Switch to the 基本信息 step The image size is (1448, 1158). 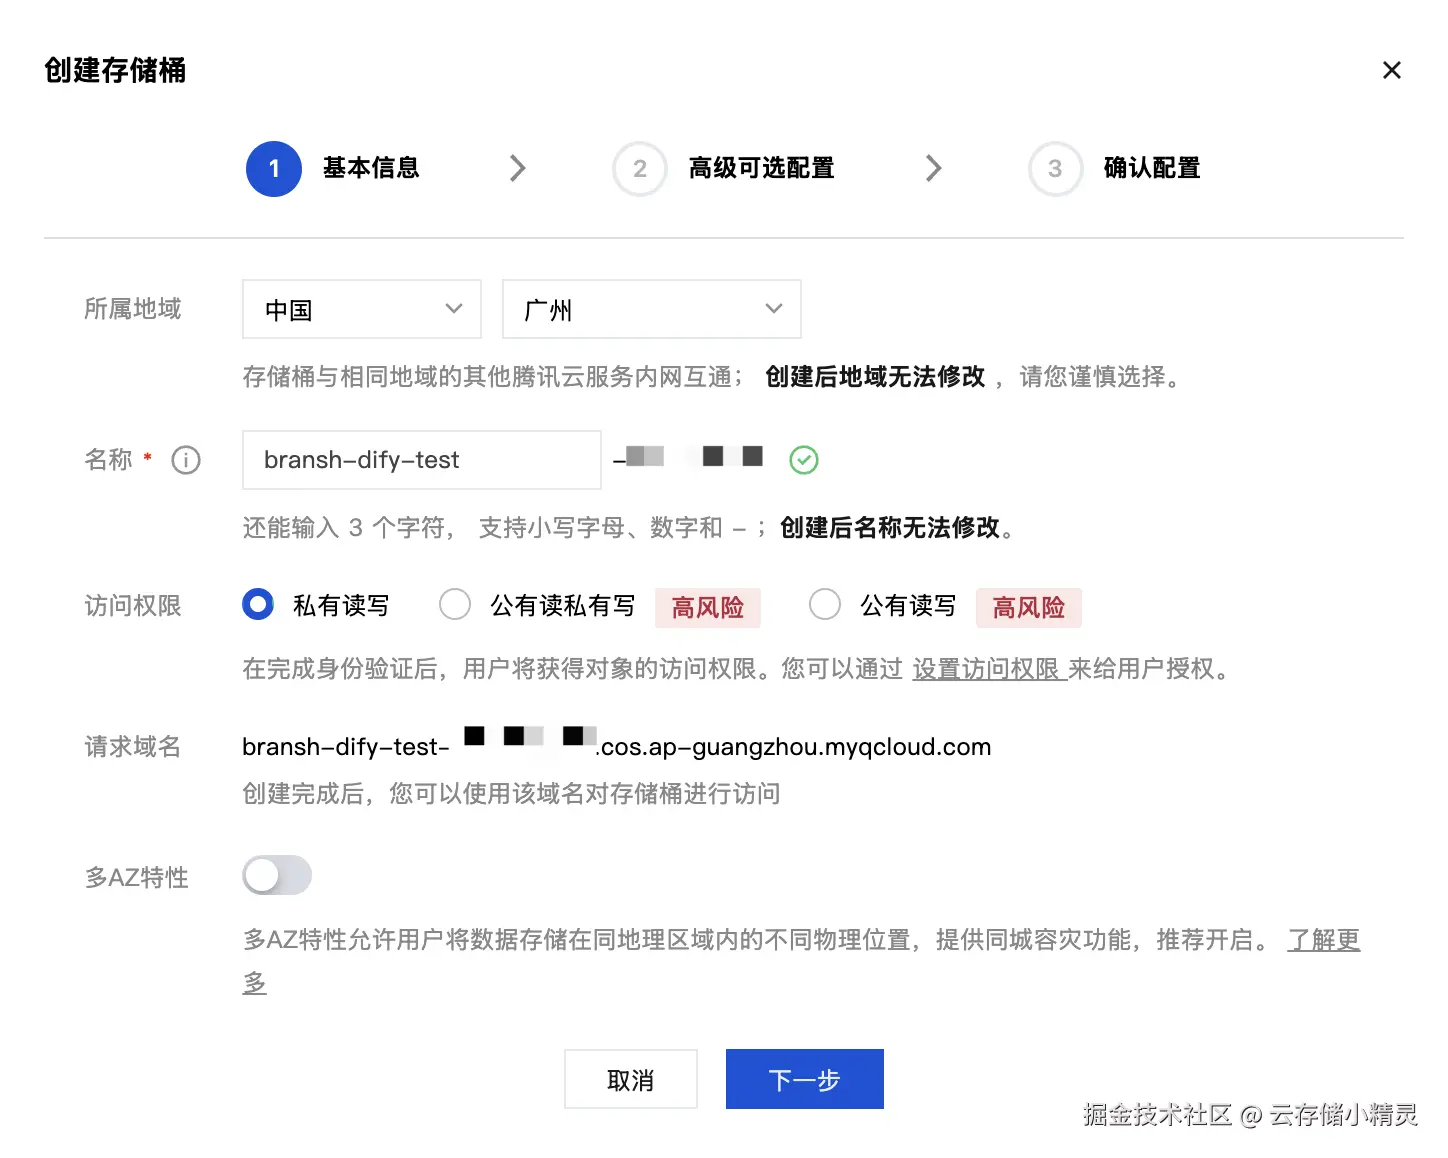[371, 169]
